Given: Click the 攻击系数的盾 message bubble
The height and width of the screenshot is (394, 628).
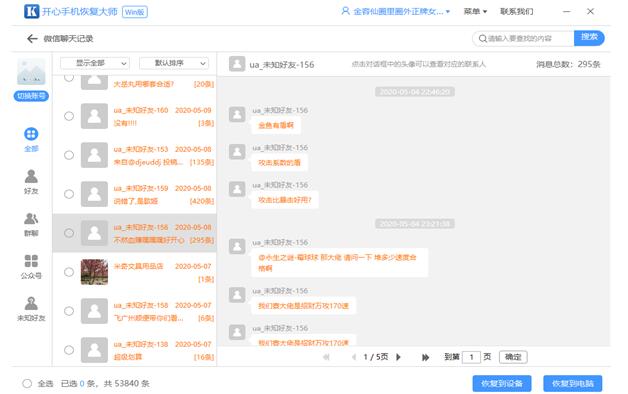Looking at the screenshot, I should [x=279, y=163].
